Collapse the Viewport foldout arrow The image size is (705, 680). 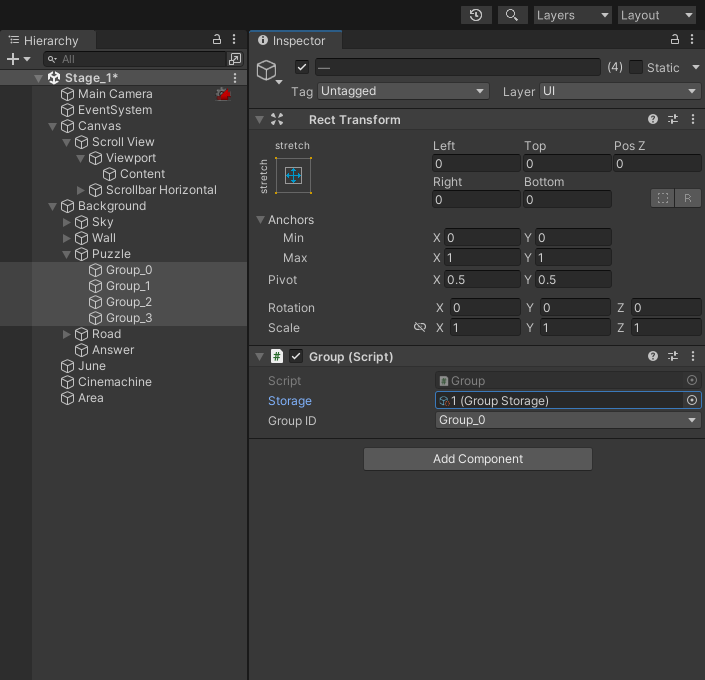tap(80, 158)
